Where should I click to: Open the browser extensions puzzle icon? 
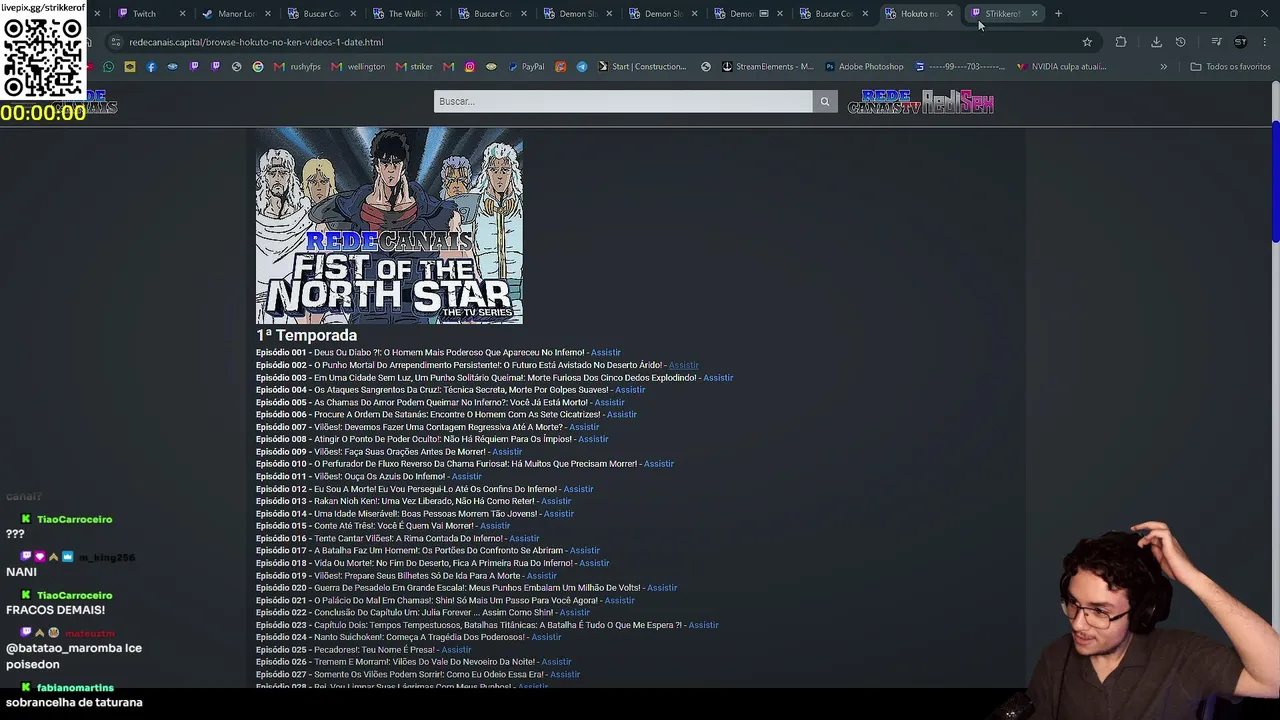point(1121,42)
